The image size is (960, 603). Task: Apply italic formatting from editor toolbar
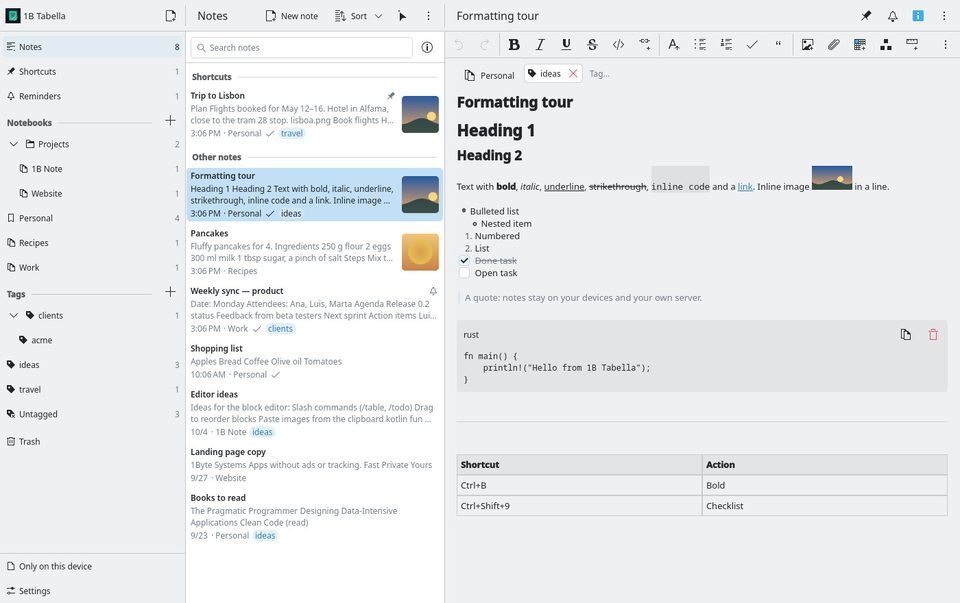click(540, 45)
